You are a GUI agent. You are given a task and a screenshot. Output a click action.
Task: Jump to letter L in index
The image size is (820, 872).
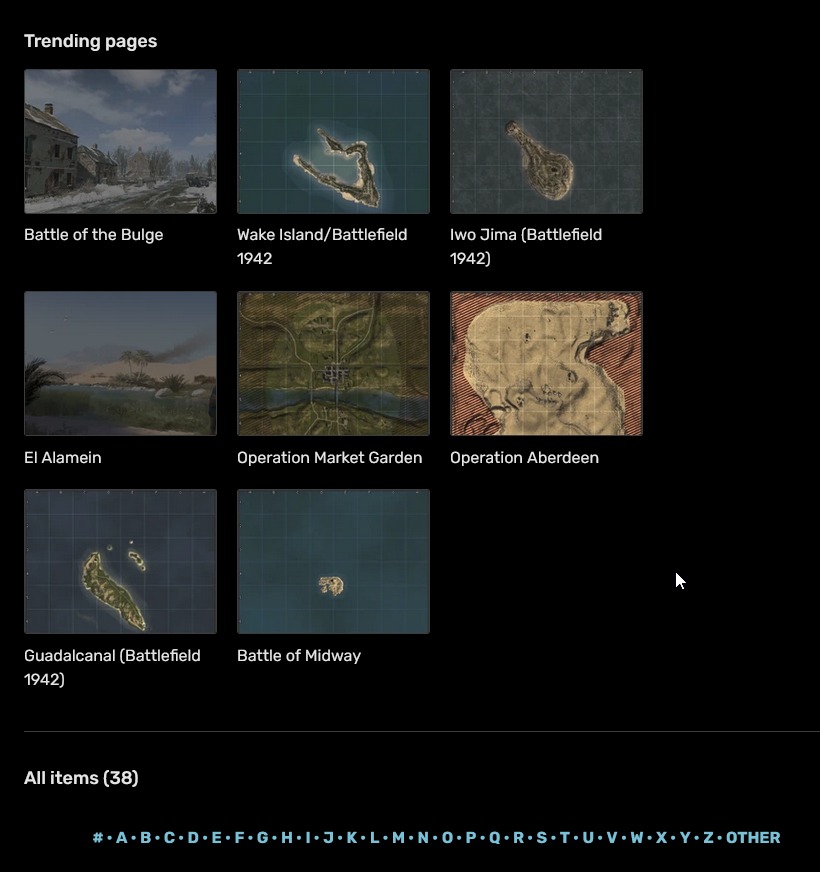point(374,838)
